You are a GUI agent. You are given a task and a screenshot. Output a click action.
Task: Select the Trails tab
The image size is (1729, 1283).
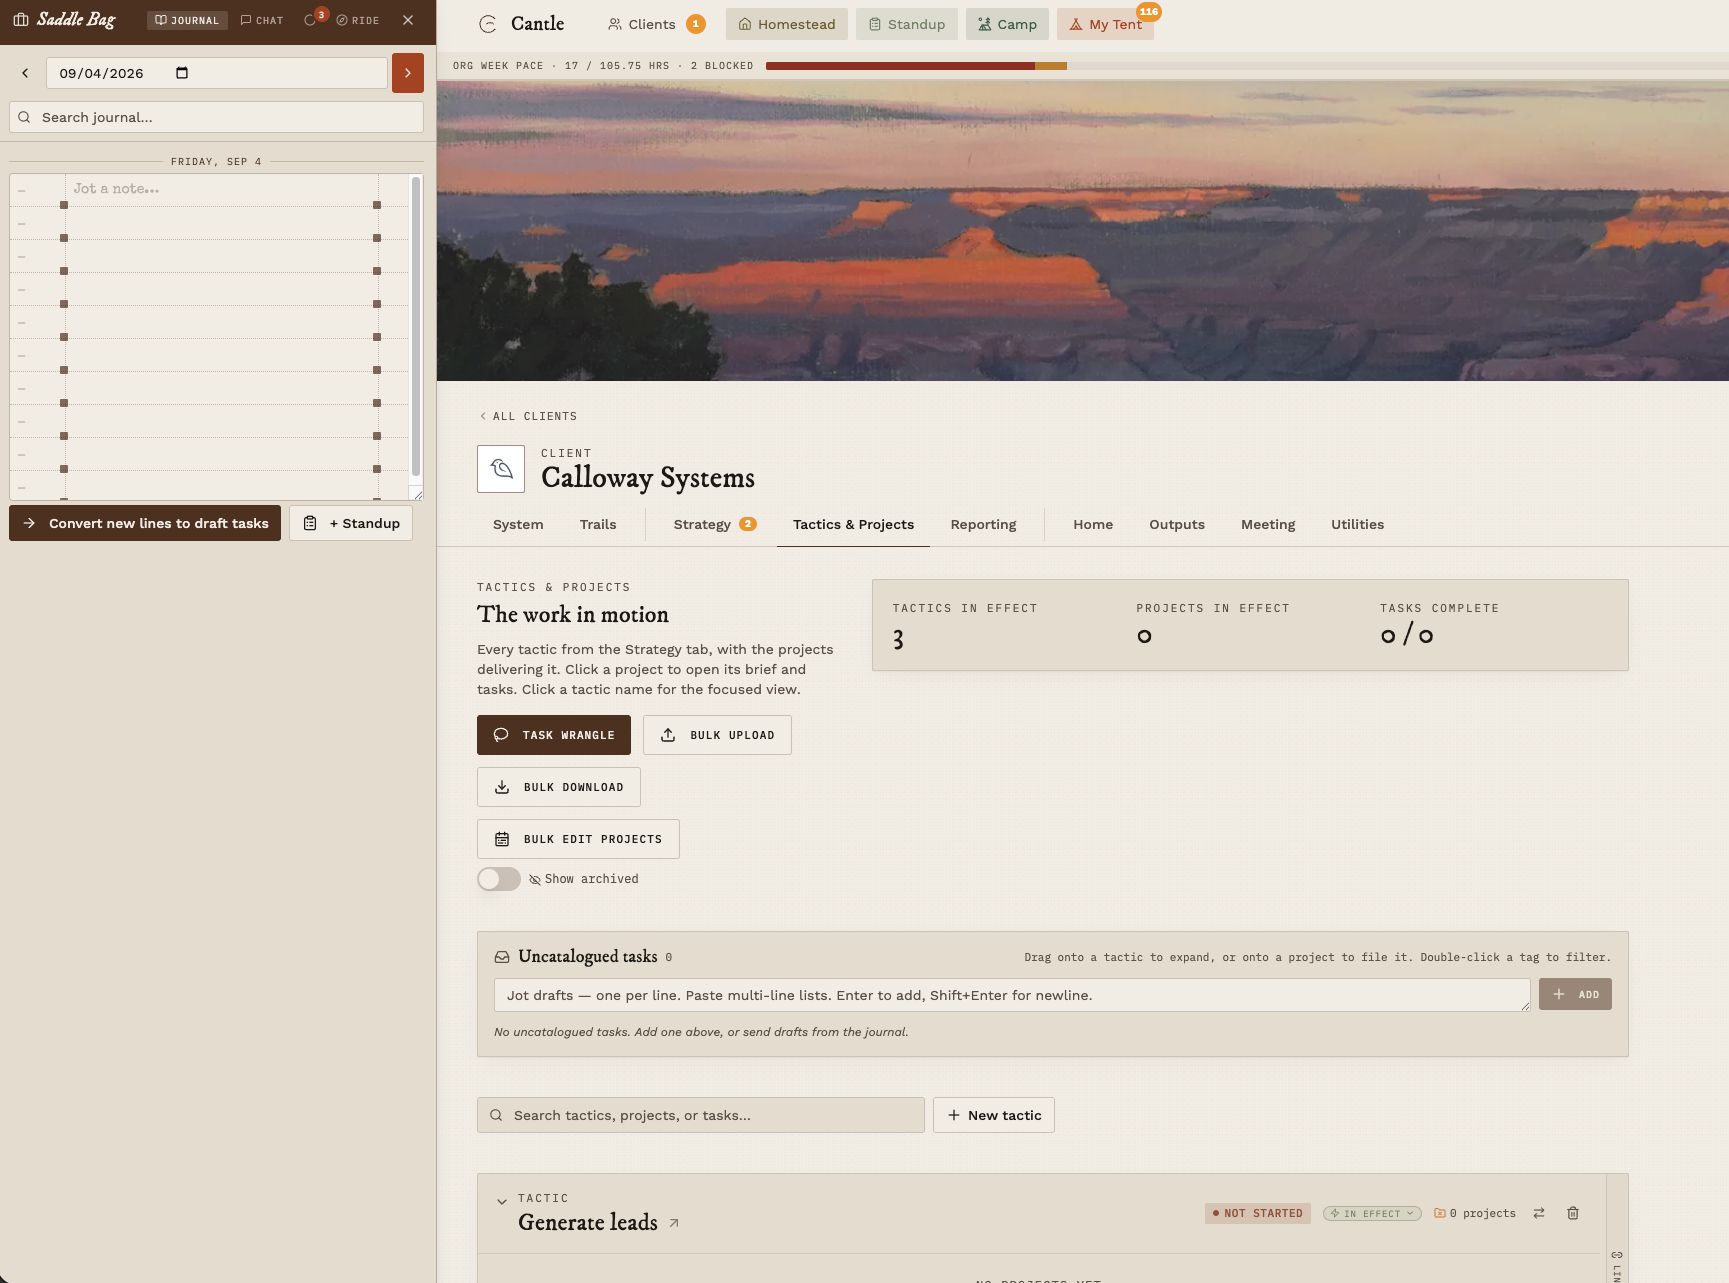598,524
